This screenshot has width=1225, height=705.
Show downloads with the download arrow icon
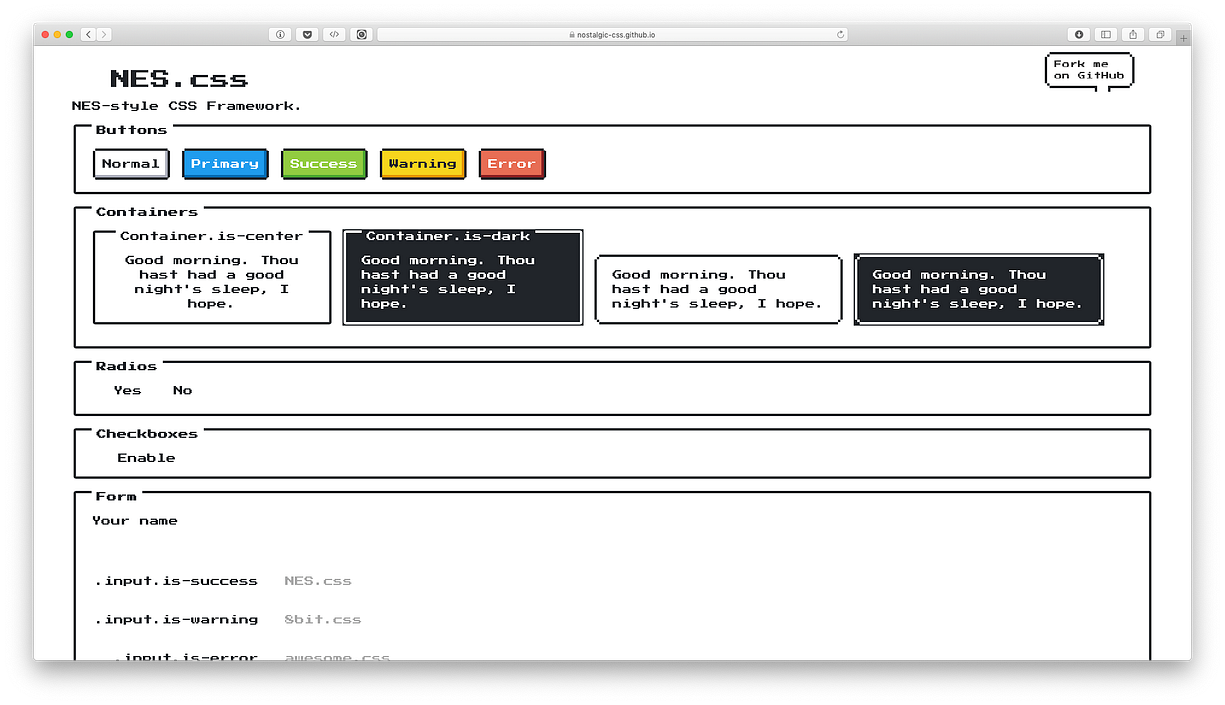(x=1079, y=34)
